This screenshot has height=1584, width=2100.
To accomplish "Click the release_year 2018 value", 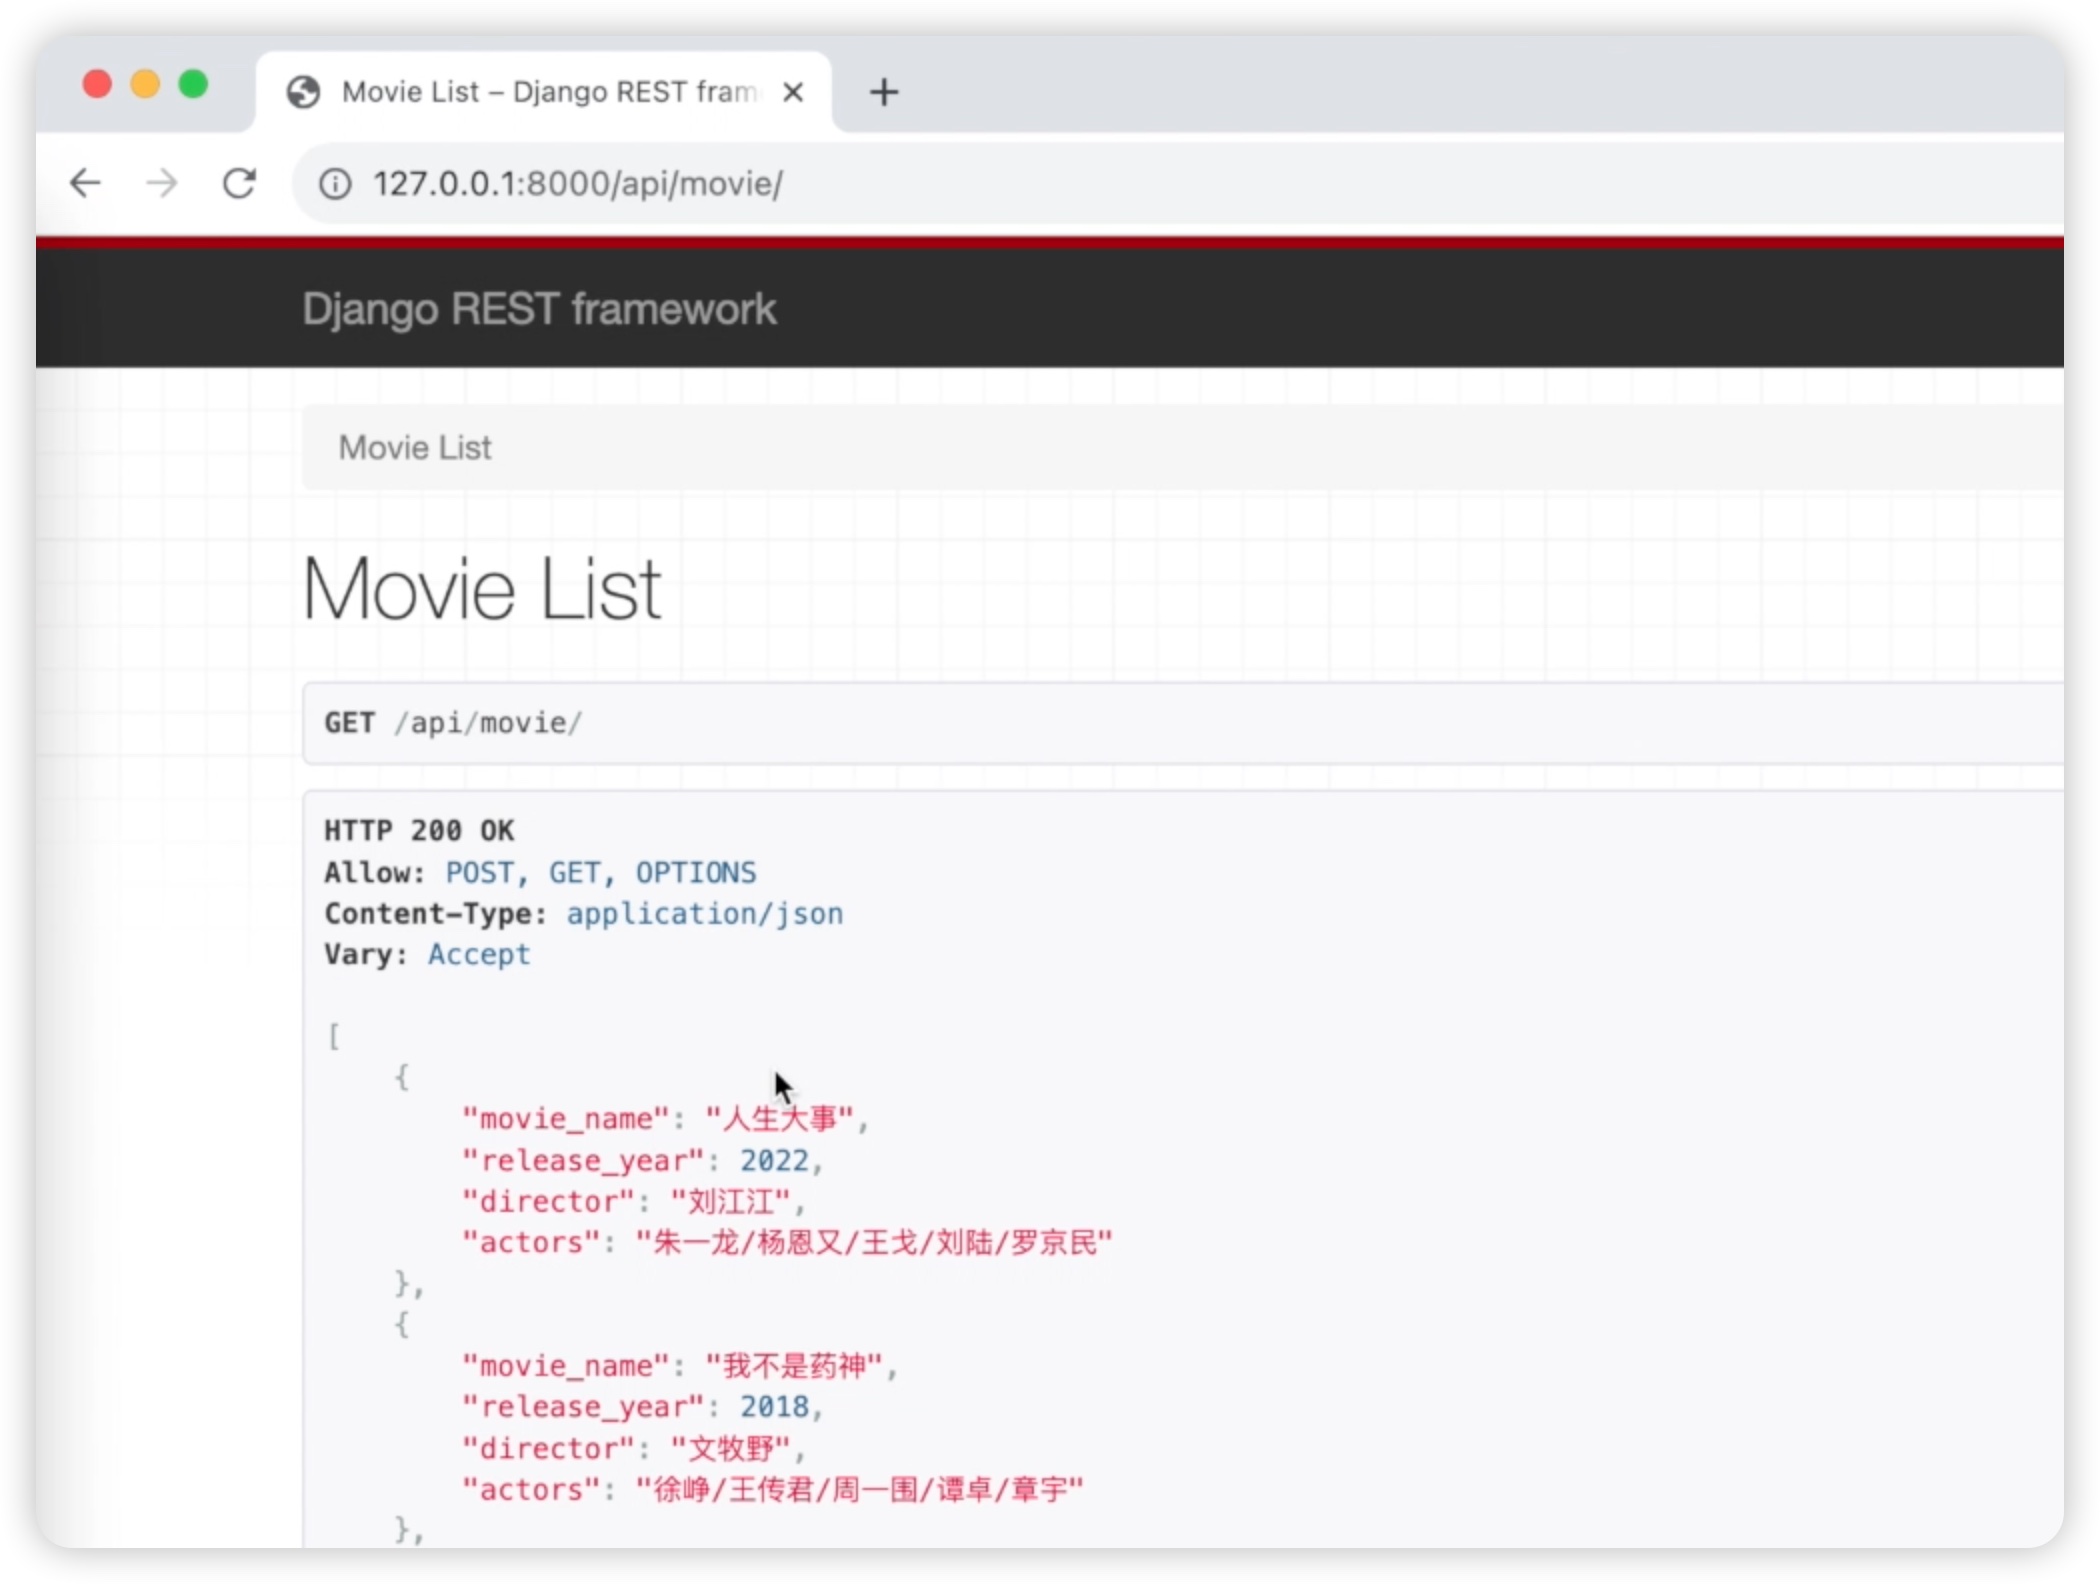I will [774, 1408].
